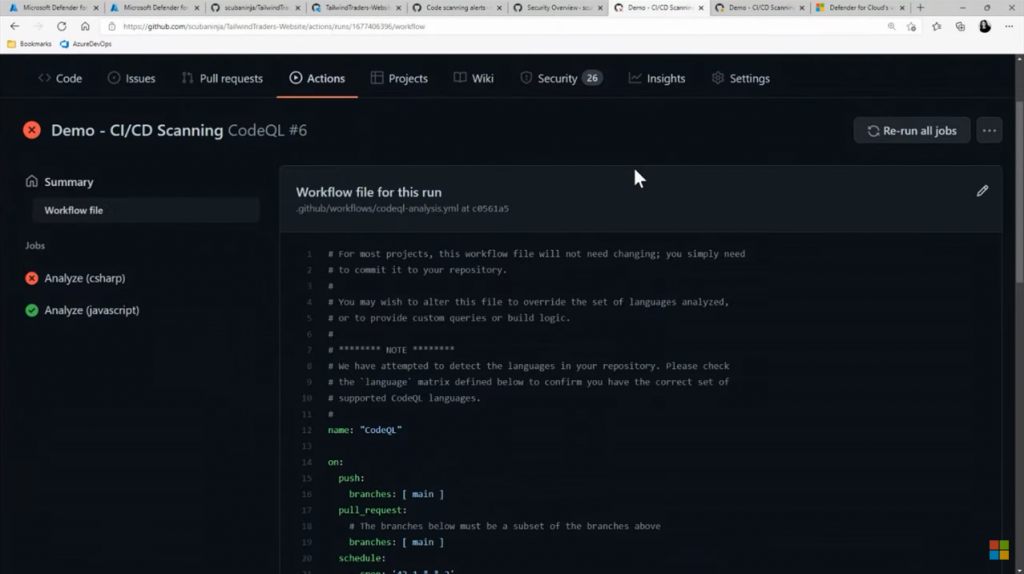Click the zoom magnifier icon in address bar
This screenshot has width=1024, height=574.
(x=891, y=26)
